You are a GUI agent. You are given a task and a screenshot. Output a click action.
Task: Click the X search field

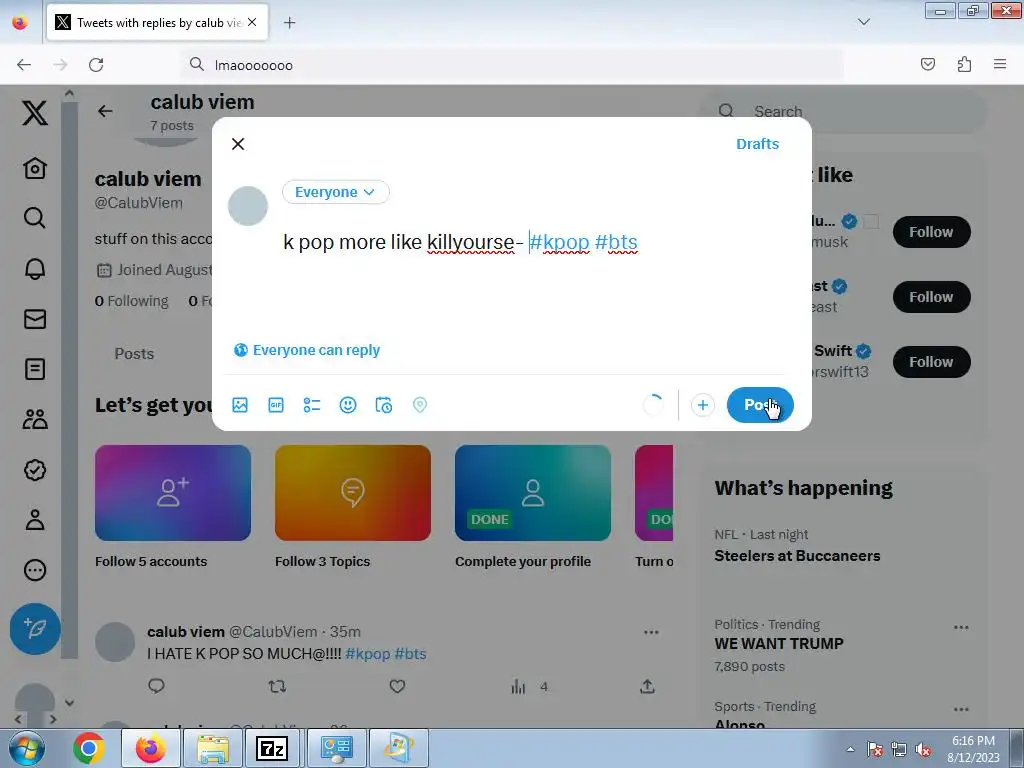point(842,111)
